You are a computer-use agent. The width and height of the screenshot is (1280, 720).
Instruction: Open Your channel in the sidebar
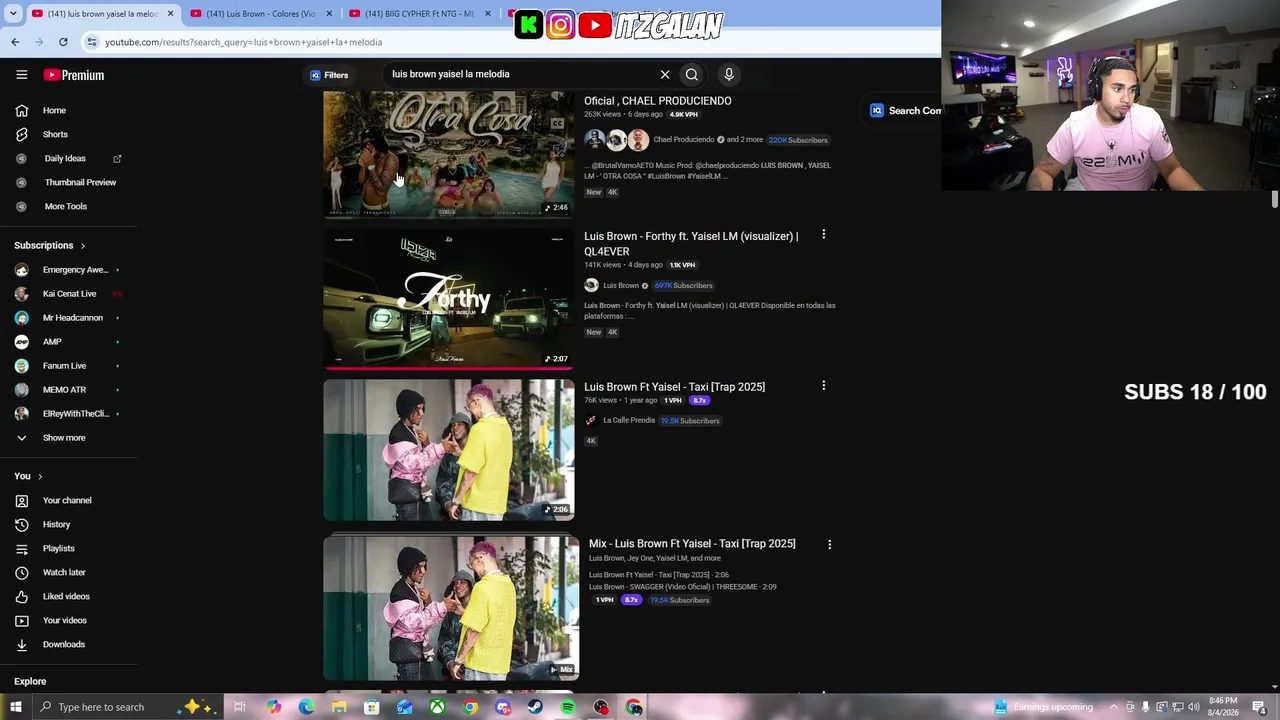pos(68,500)
